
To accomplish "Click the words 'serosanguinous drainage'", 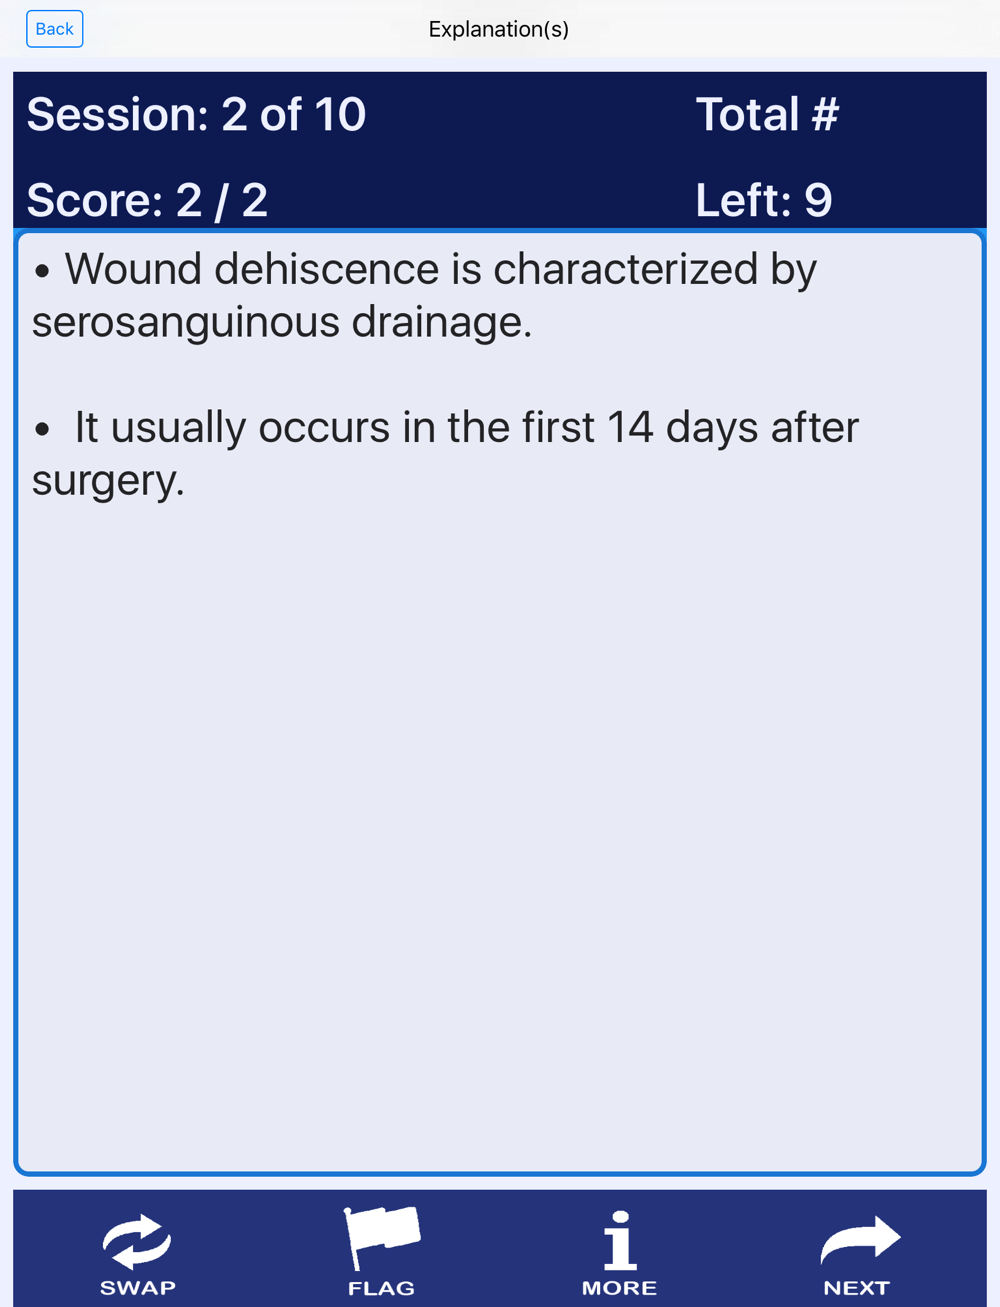I will tap(281, 322).
